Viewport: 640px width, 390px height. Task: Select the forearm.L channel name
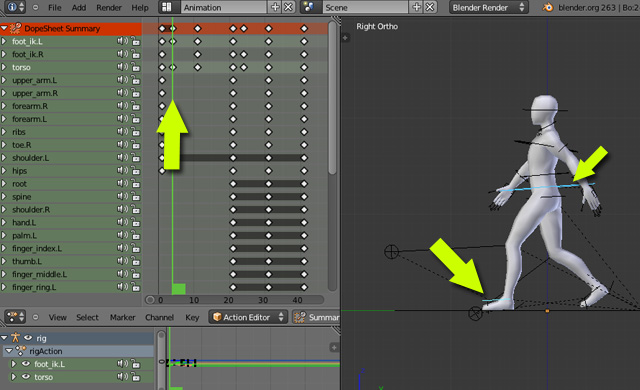[x=29, y=119]
